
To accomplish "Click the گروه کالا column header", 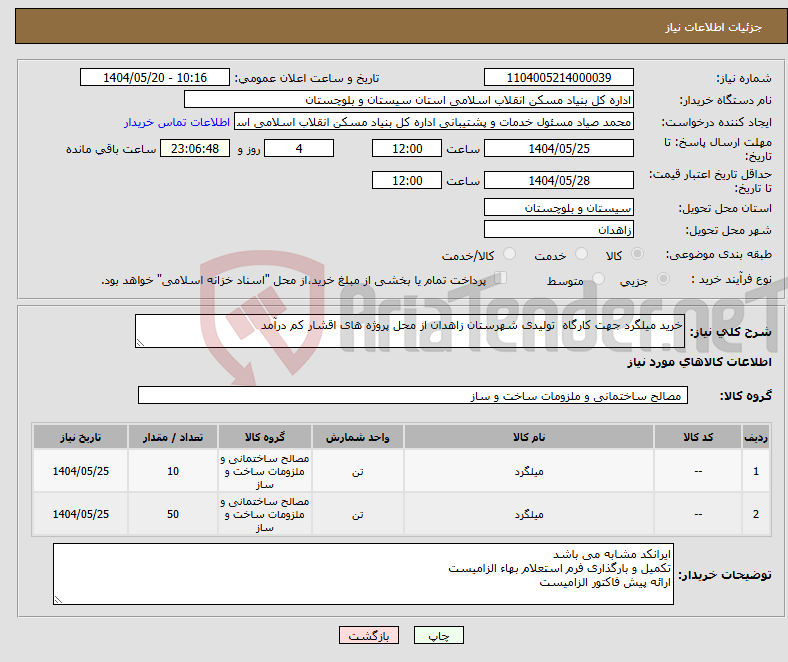I will pos(265,437).
